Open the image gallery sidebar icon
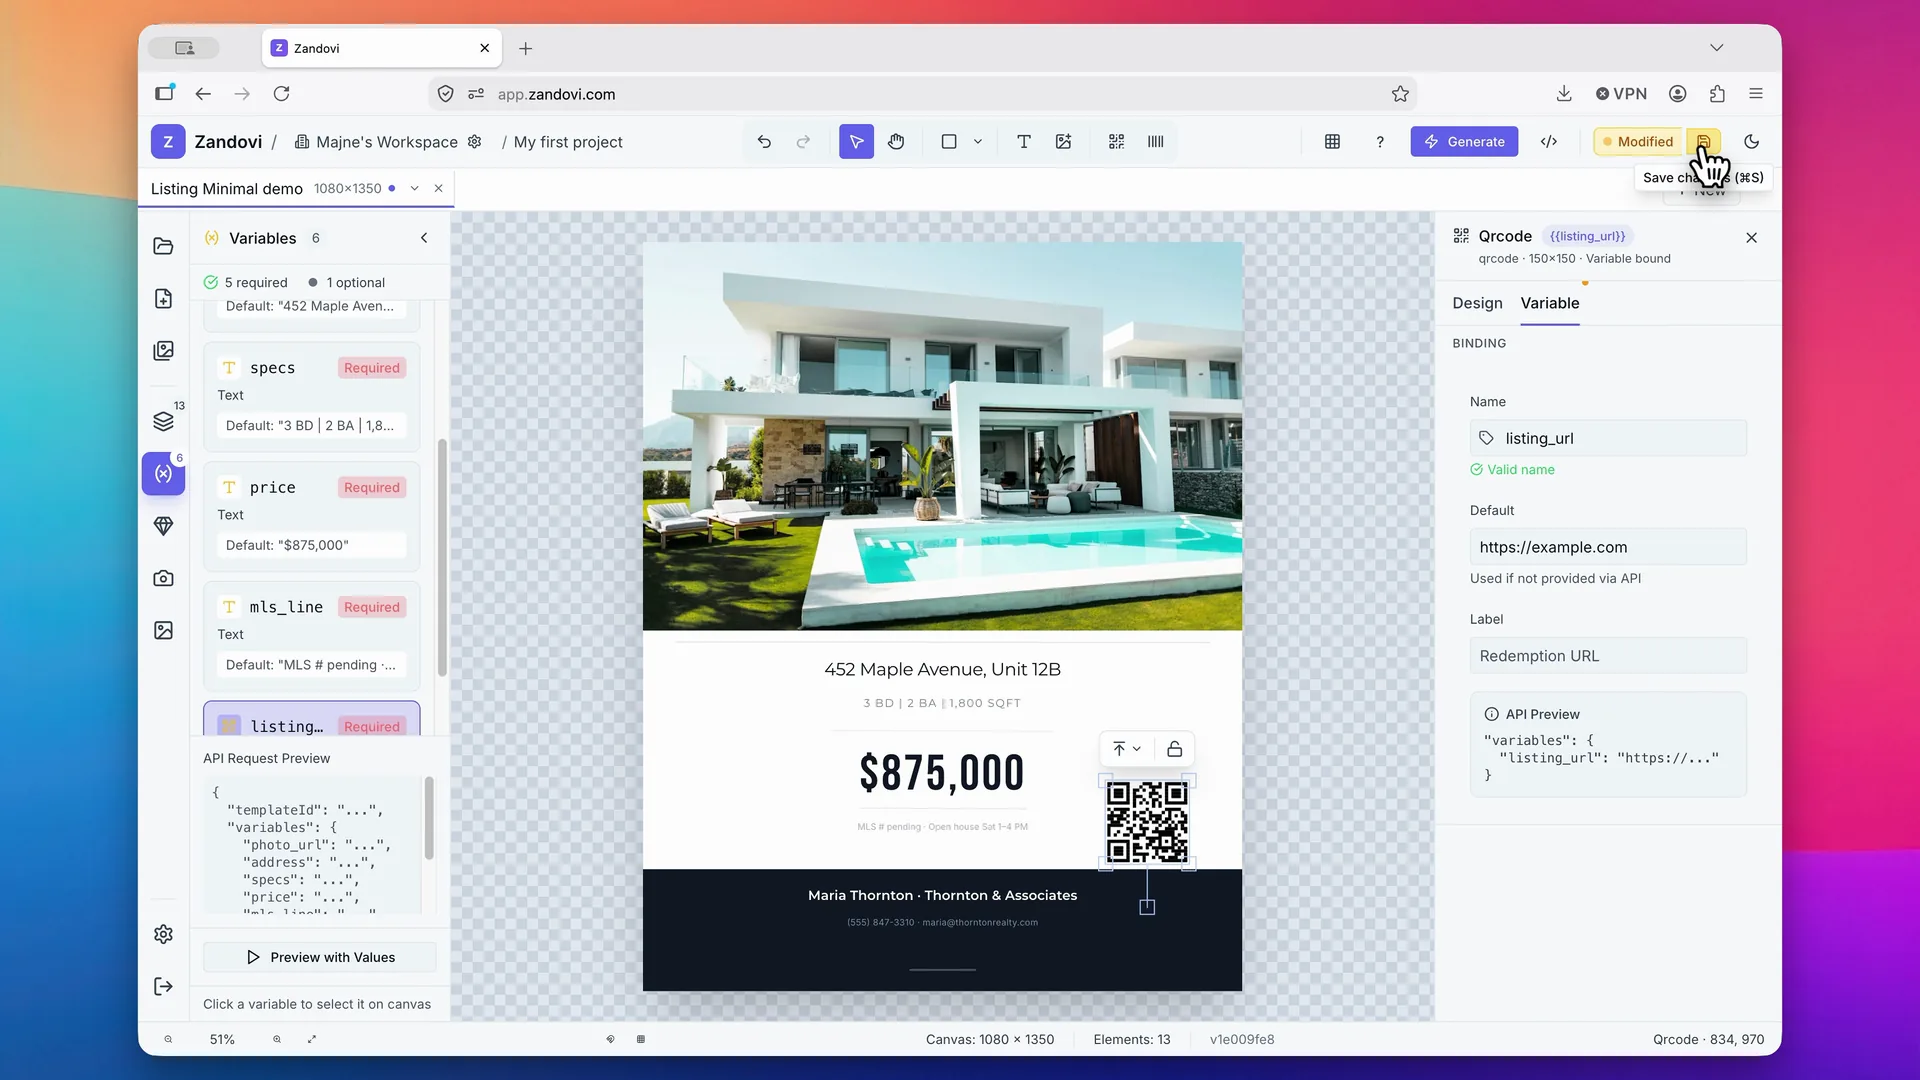The height and width of the screenshot is (1080, 1920). coord(163,351)
